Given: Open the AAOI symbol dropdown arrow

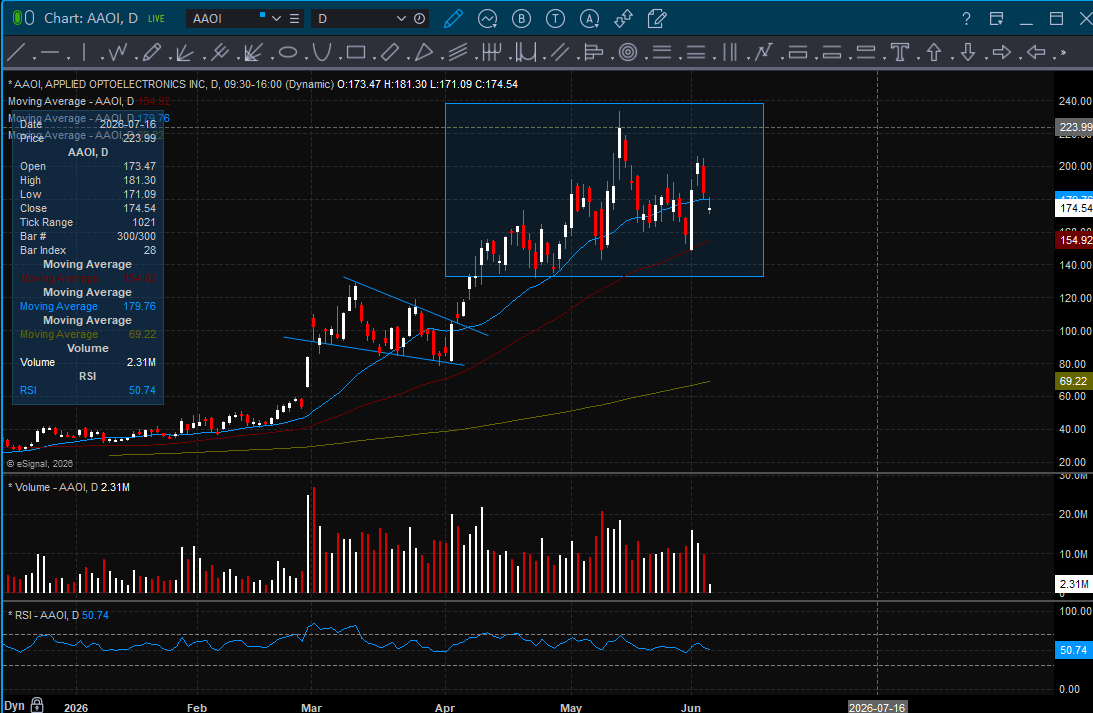Looking at the screenshot, I should [276, 19].
